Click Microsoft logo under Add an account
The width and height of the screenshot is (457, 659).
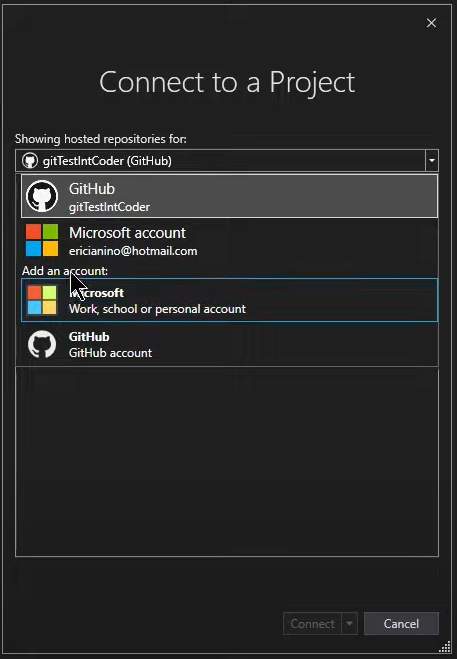point(42,300)
